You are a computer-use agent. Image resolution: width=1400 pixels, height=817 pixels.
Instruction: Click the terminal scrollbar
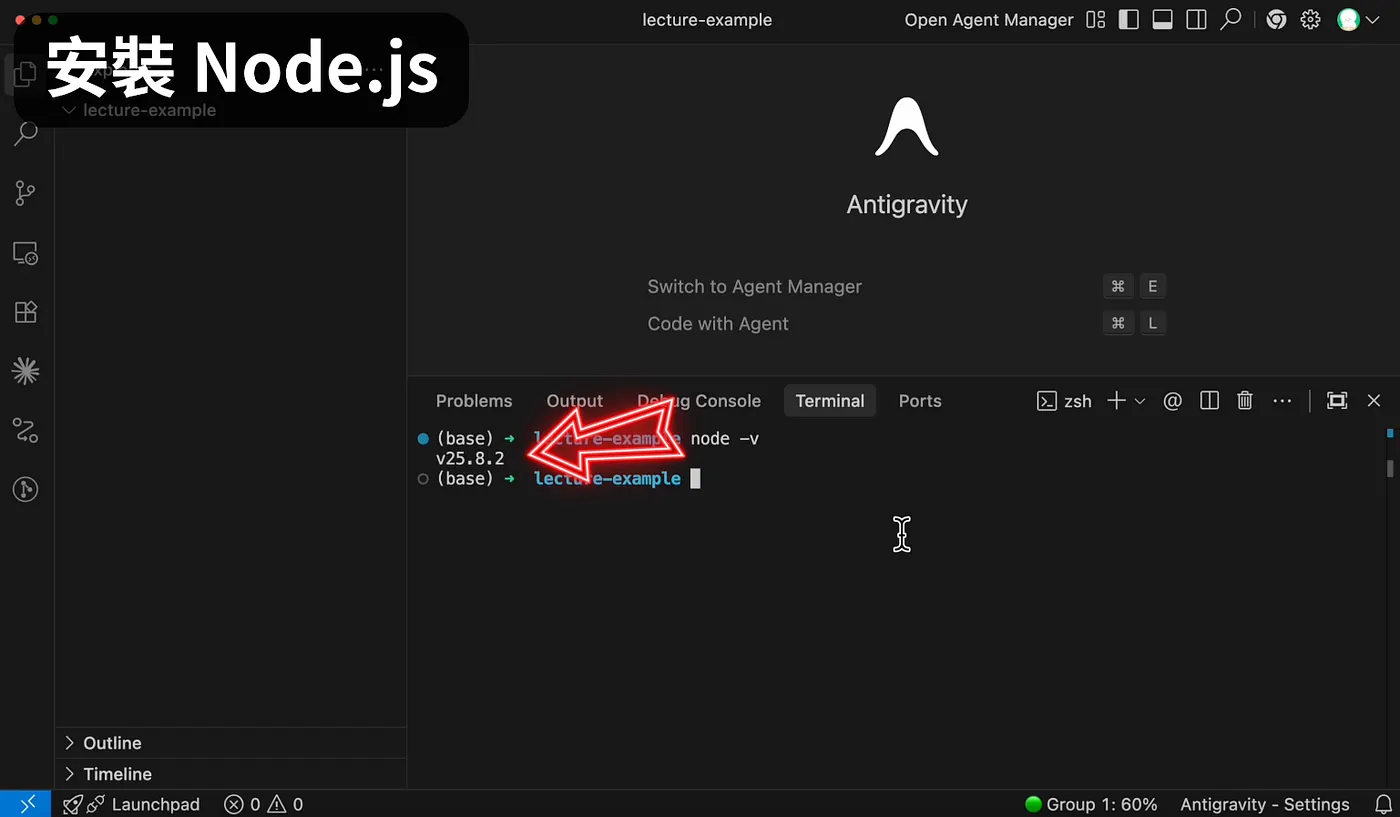[1390, 468]
